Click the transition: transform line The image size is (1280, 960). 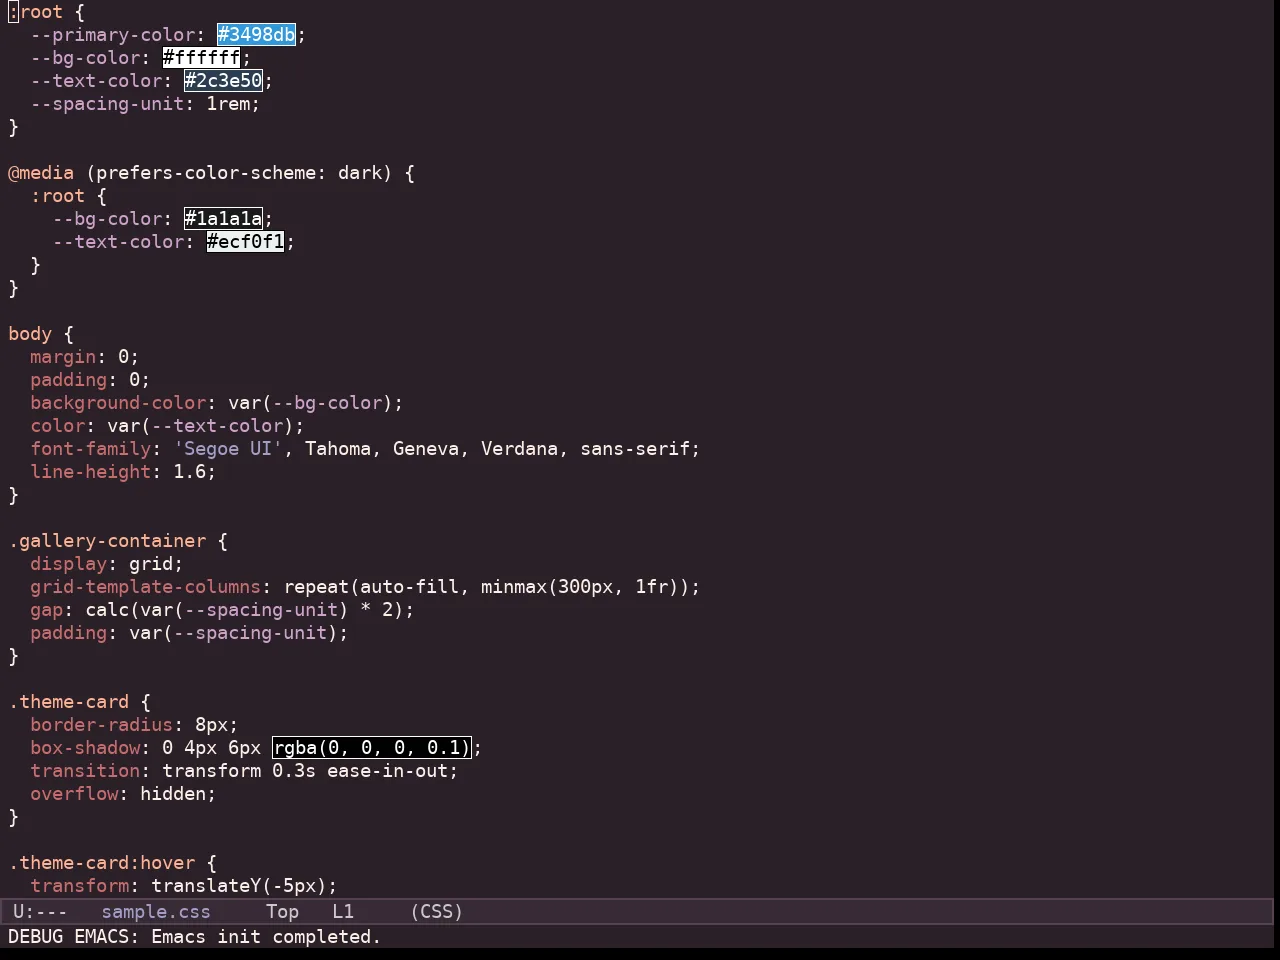pos(244,771)
